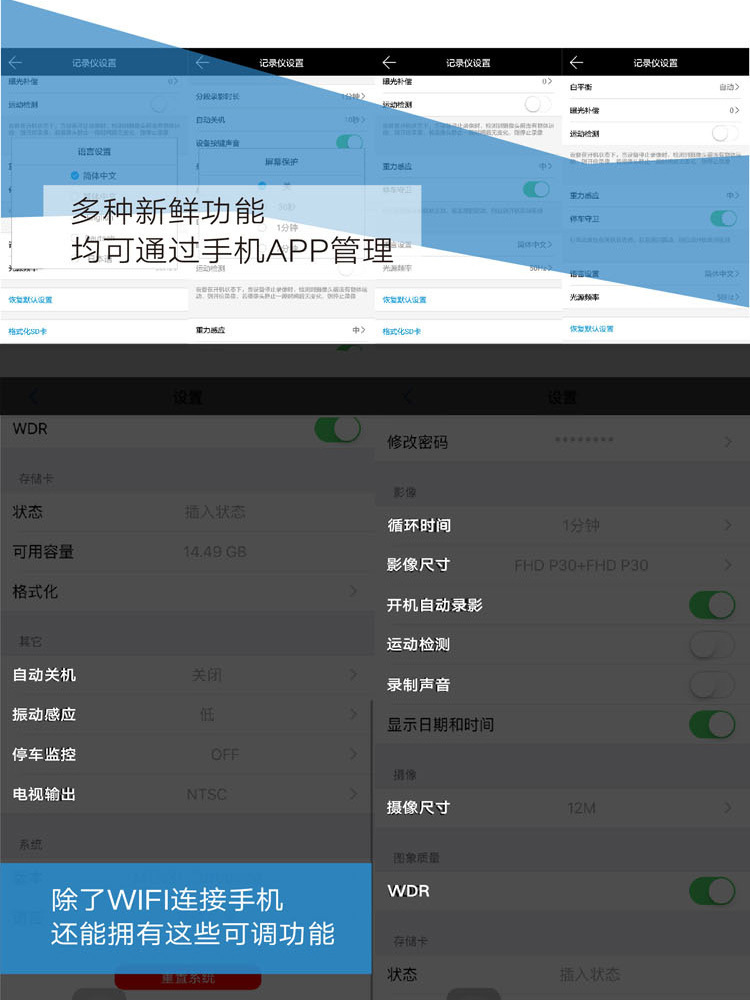The image size is (750, 1000).
Task: Tap back arrow on screen with 语言设置 dialog
Action: [15, 62]
